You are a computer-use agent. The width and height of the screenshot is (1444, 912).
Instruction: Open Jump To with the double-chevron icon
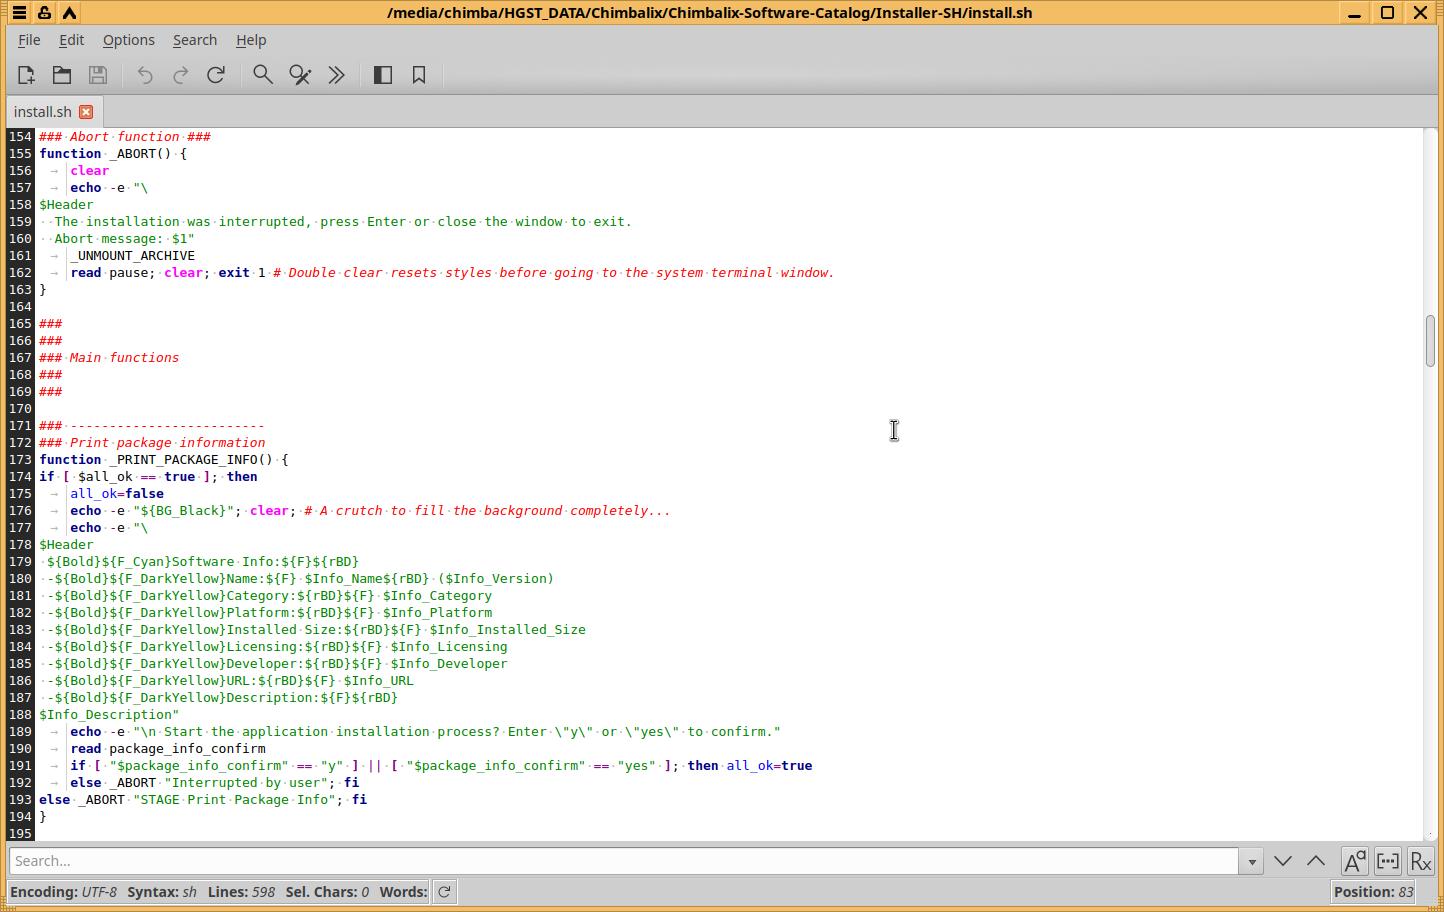coord(336,75)
